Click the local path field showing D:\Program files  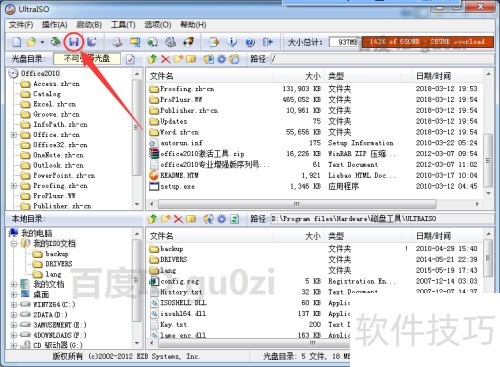(x=382, y=219)
